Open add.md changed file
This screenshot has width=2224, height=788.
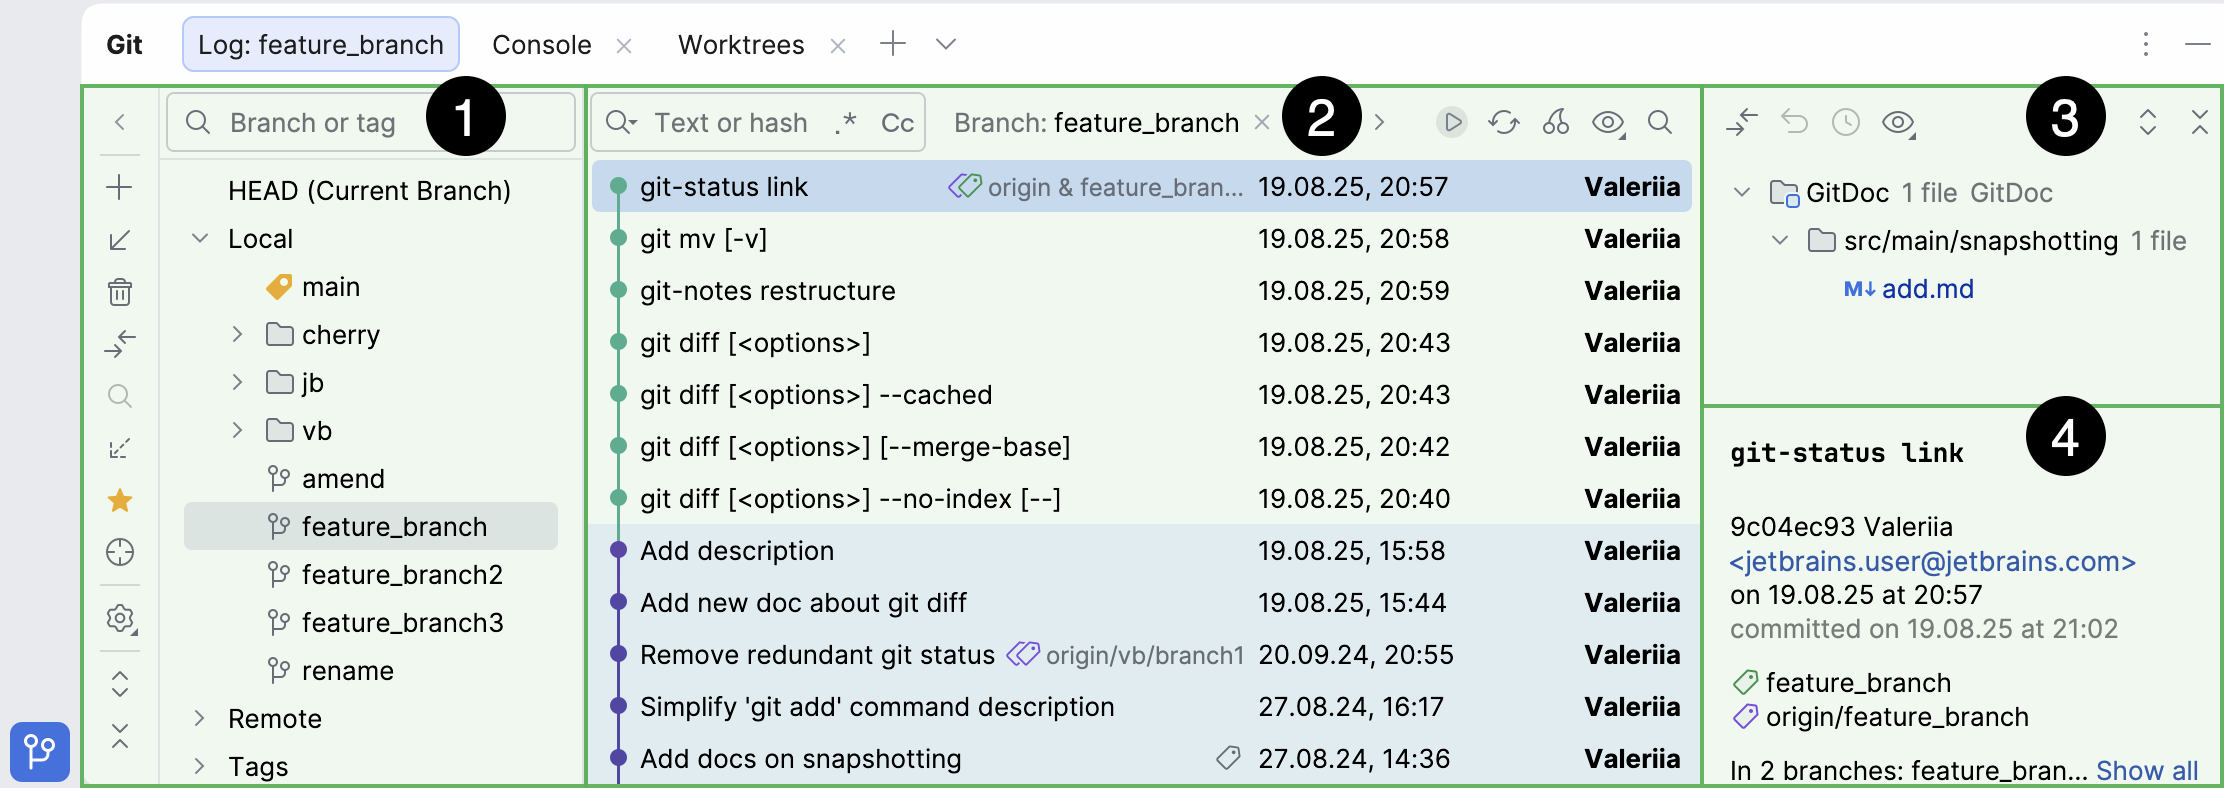(x=1927, y=289)
